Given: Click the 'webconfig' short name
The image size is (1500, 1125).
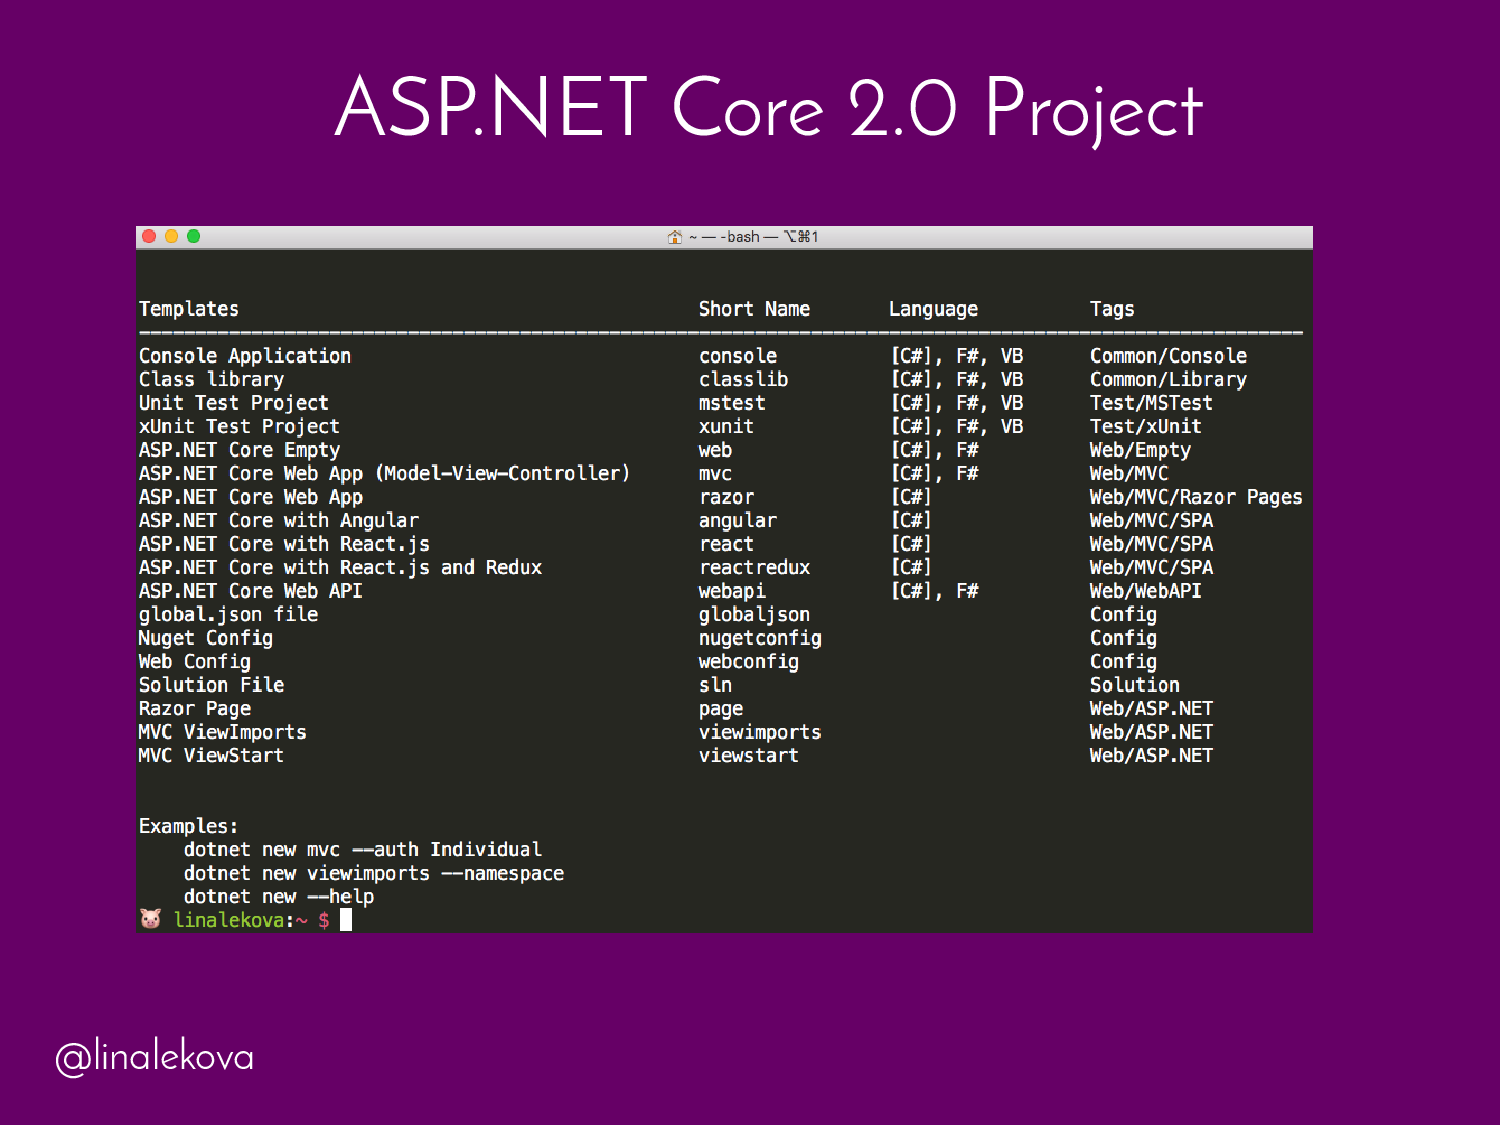Looking at the screenshot, I should point(749,662).
